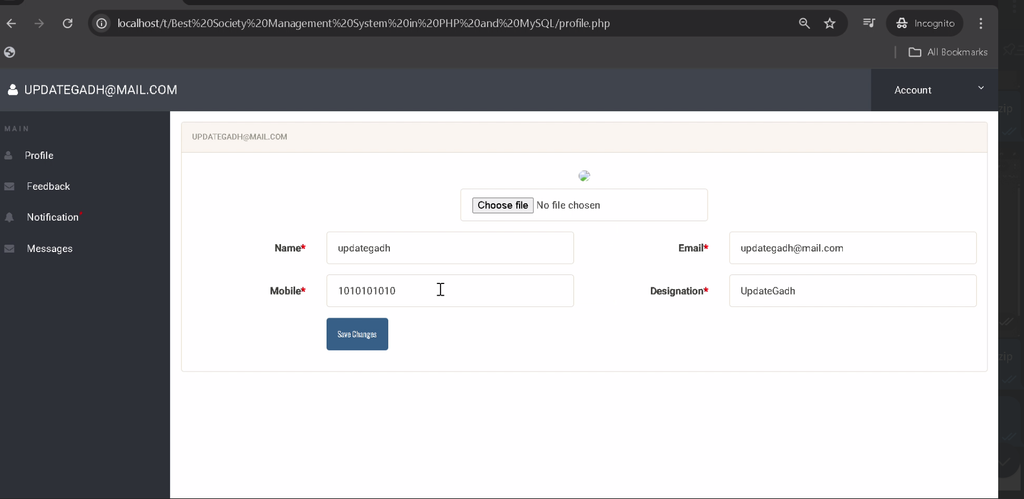The height and width of the screenshot is (499, 1024).
Task: Click the Feedback envelope icon in sidebar
Action: [9, 186]
